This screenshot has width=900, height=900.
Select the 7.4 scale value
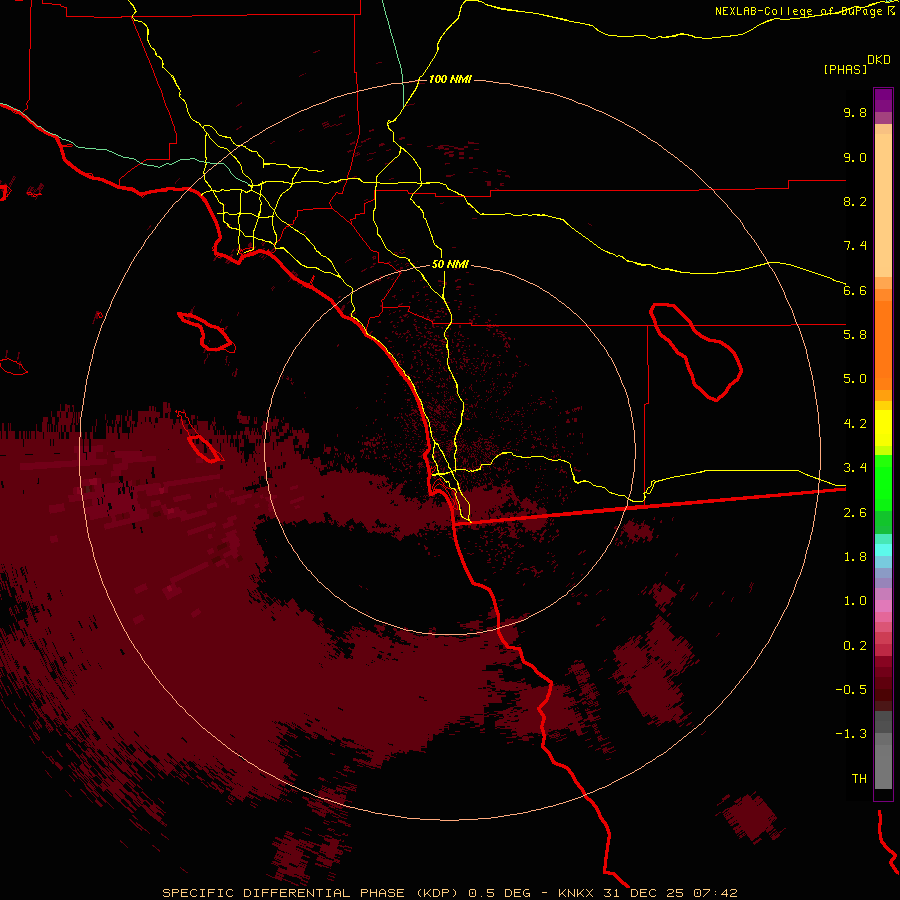tap(855, 246)
